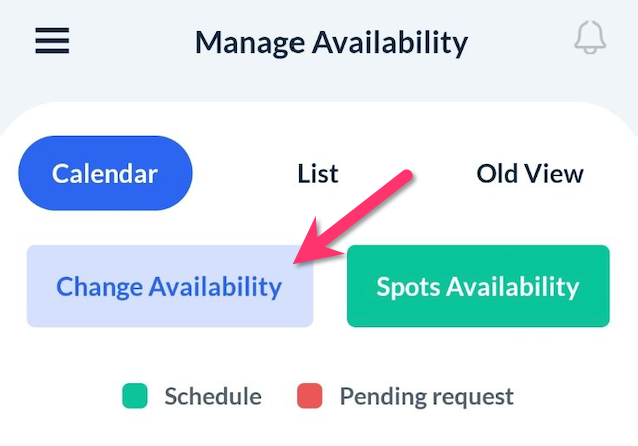Click the green Spots Availability button
Viewport: 638px width, 446px height.
(477, 287)
